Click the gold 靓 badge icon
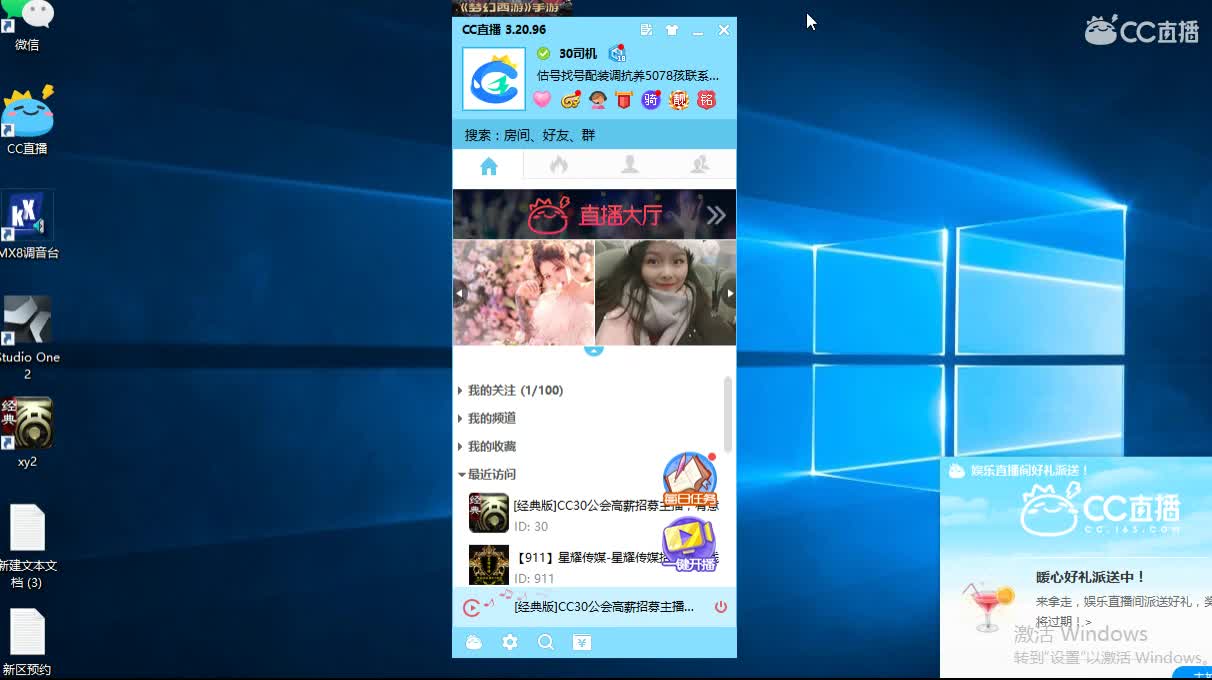This screenshot has height=680, width=1212. pyautogui.click(x=679, y=100)
